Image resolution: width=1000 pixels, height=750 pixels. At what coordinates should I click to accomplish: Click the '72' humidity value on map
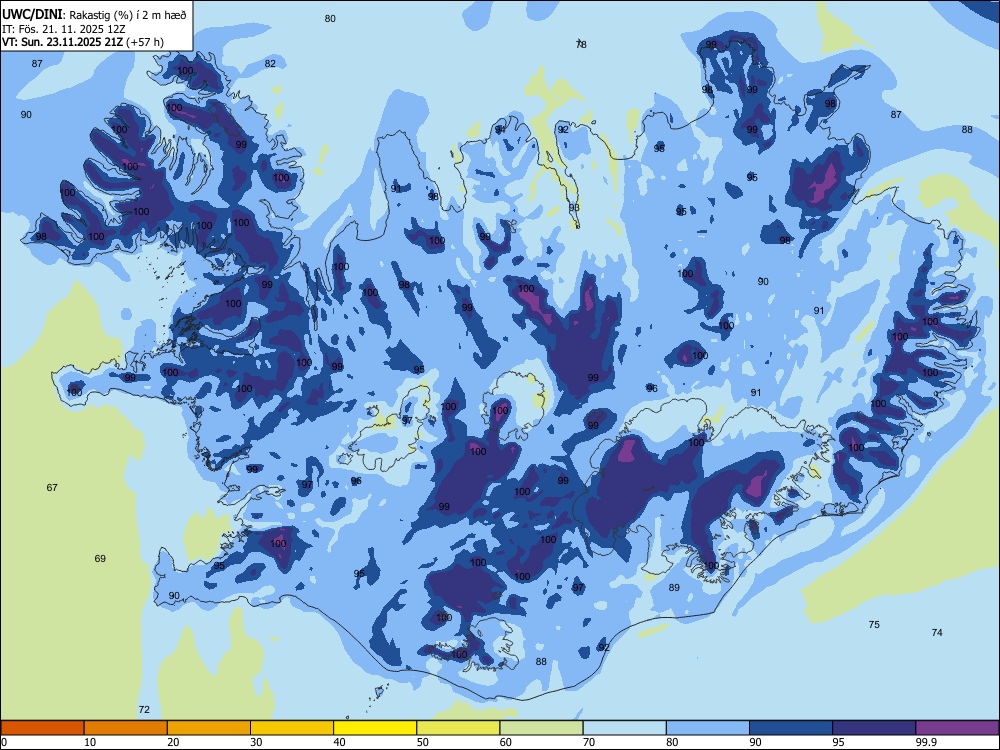tap(144, 710)
